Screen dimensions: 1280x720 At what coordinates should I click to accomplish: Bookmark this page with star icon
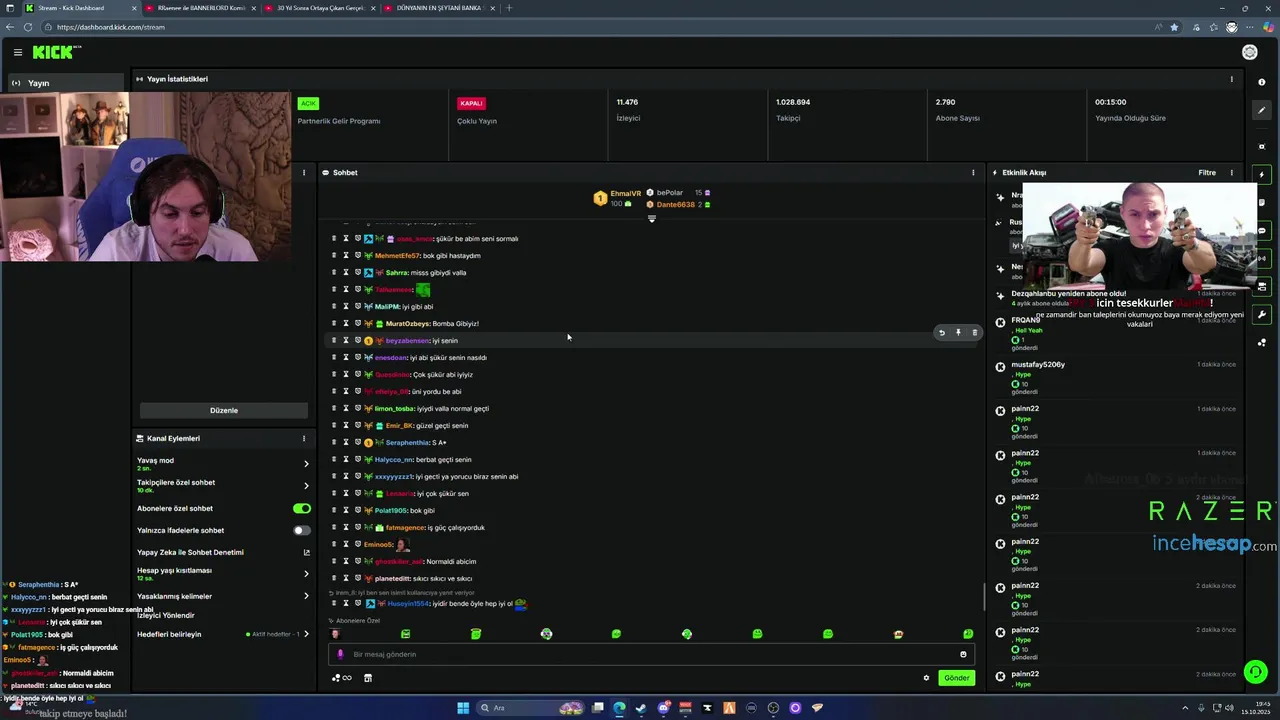[x=1174, y=27]
